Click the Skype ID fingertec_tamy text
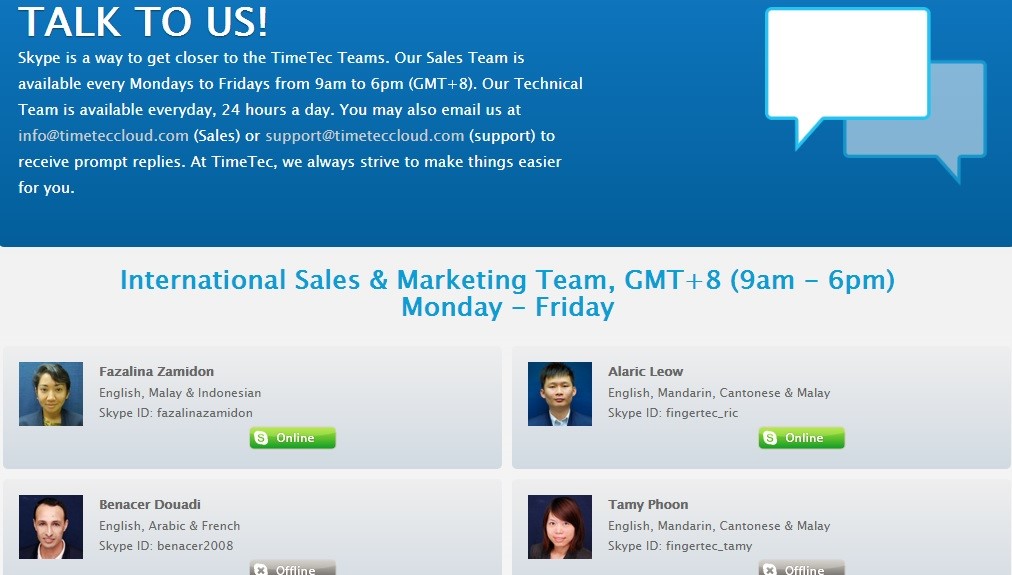 point(680,546)
